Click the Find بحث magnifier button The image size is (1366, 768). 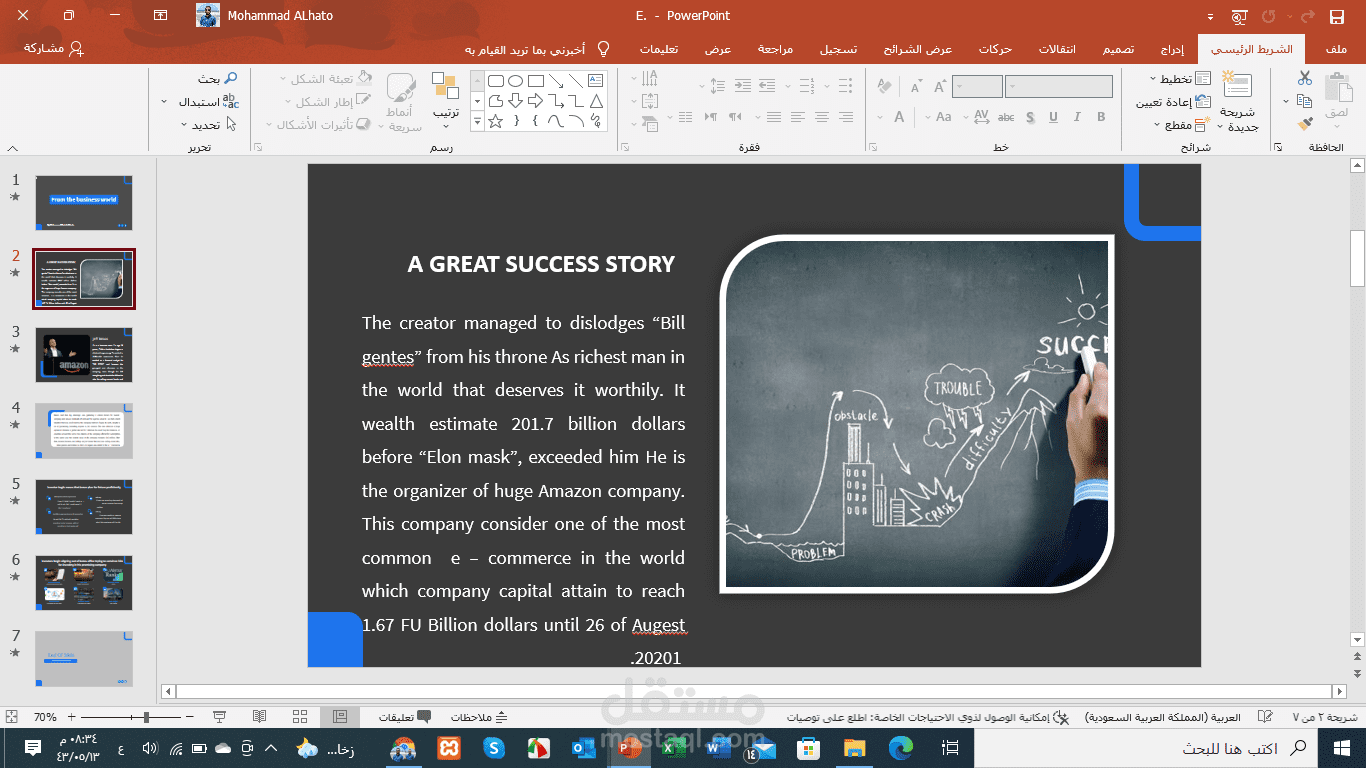pos(217,78)
